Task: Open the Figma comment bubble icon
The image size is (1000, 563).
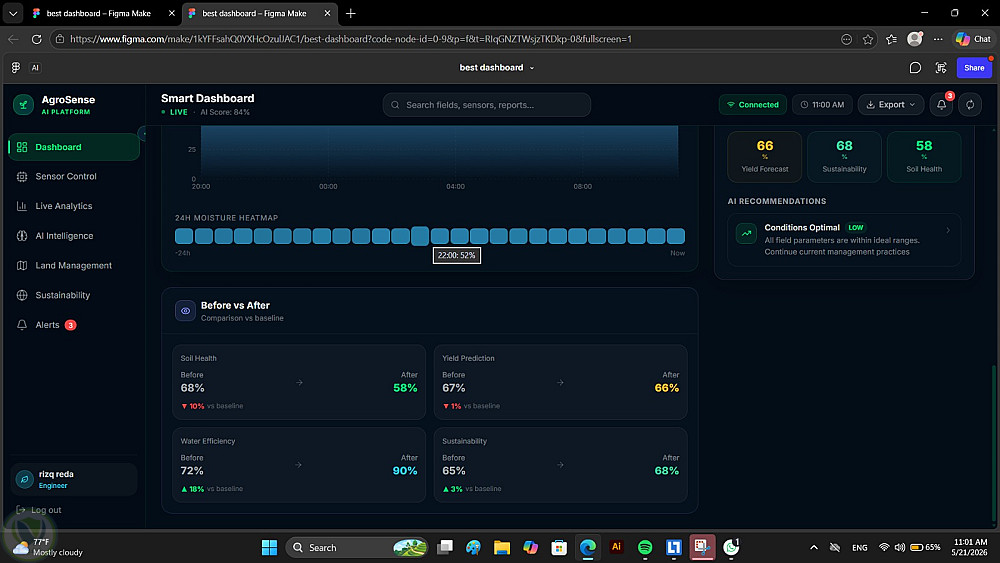Action: pos(915,68)
